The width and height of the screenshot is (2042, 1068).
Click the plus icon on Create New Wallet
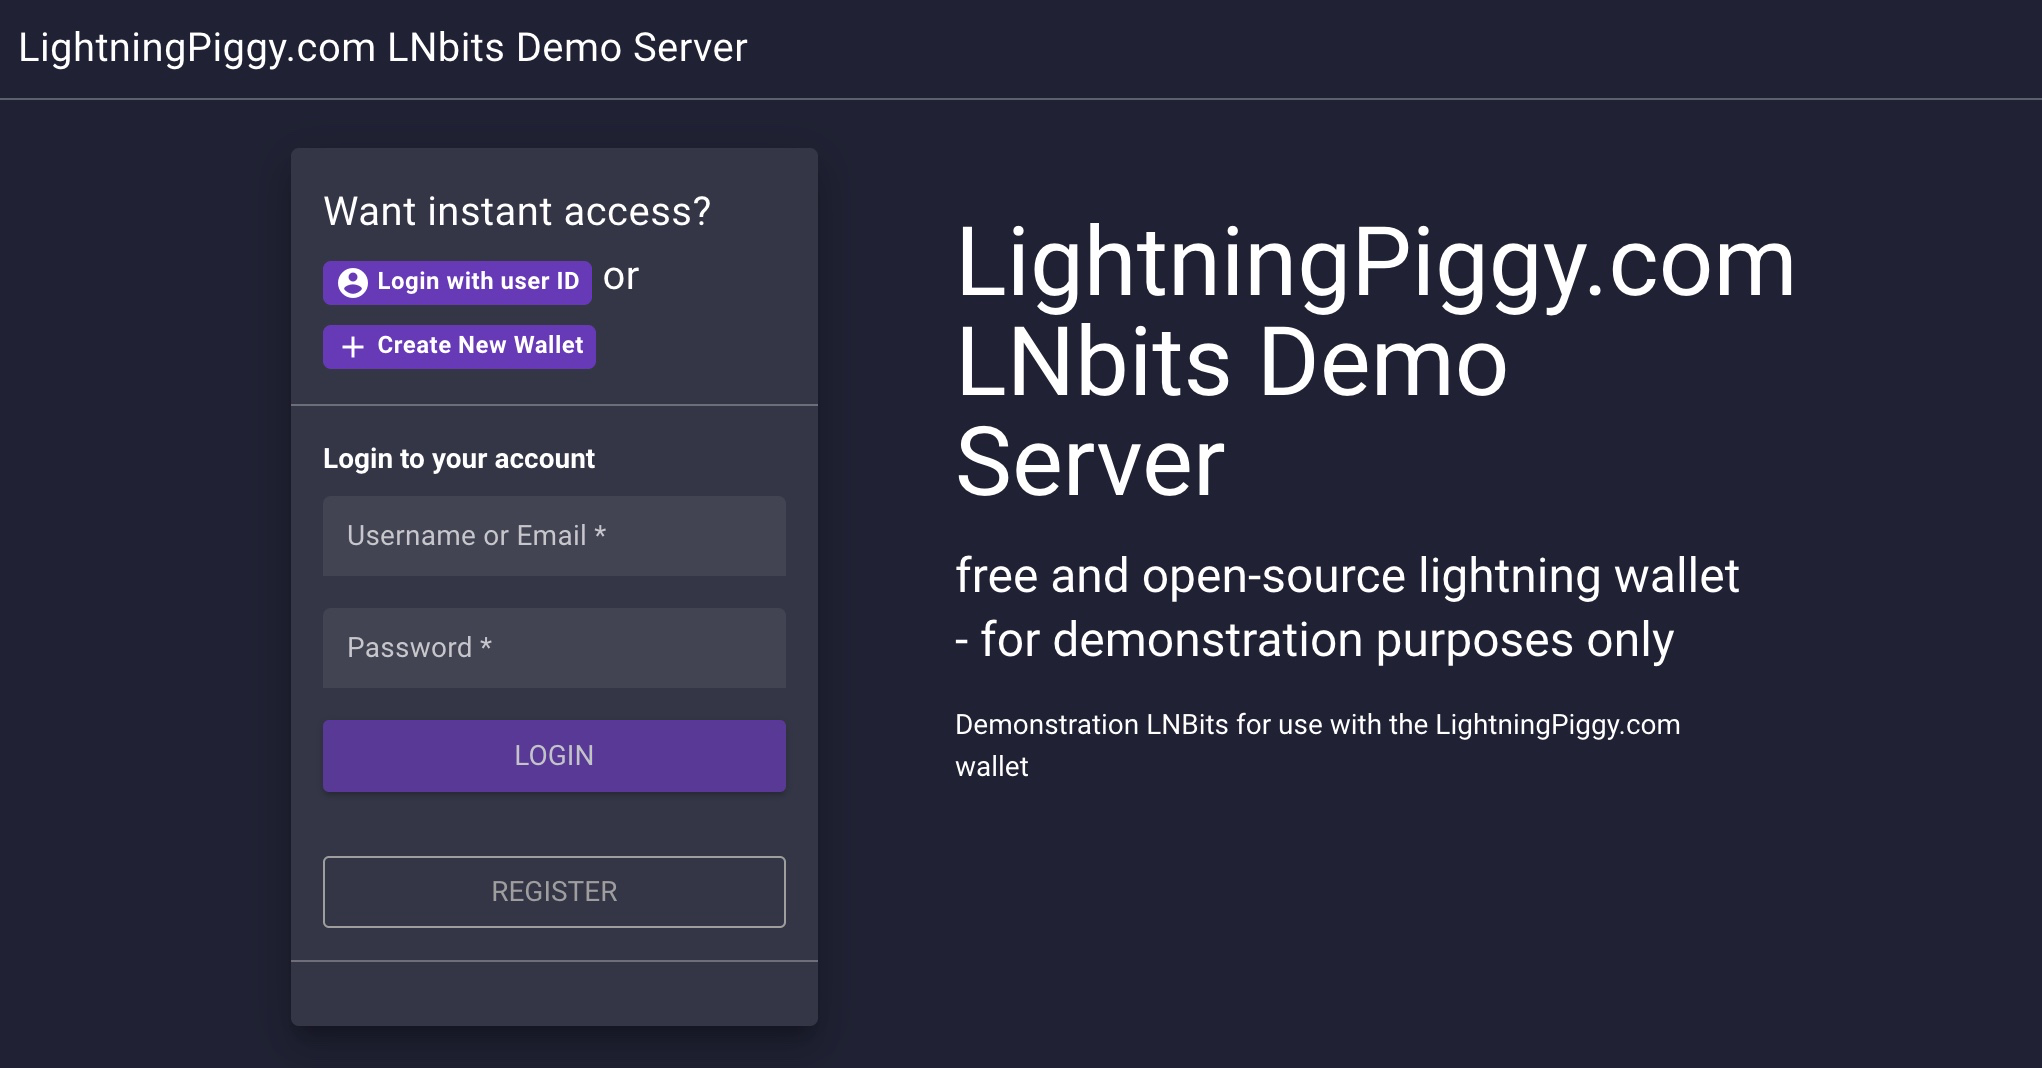[x=352, y=347]
